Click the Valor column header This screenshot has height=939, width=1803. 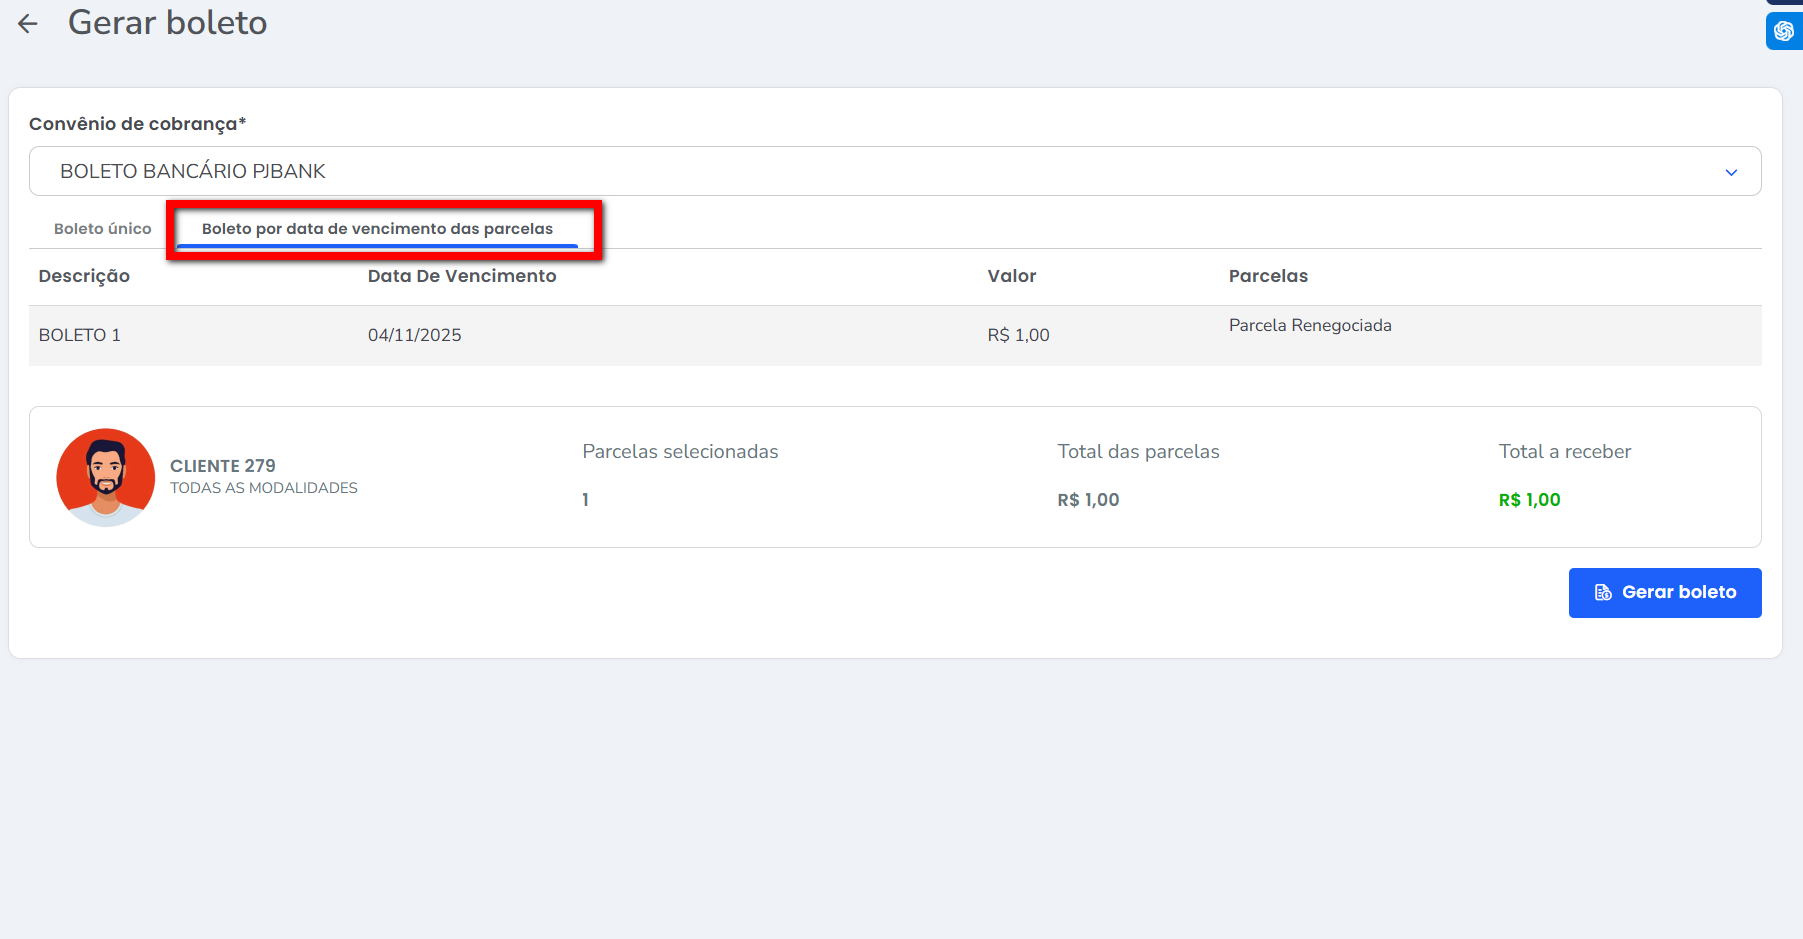[1011, 276]
